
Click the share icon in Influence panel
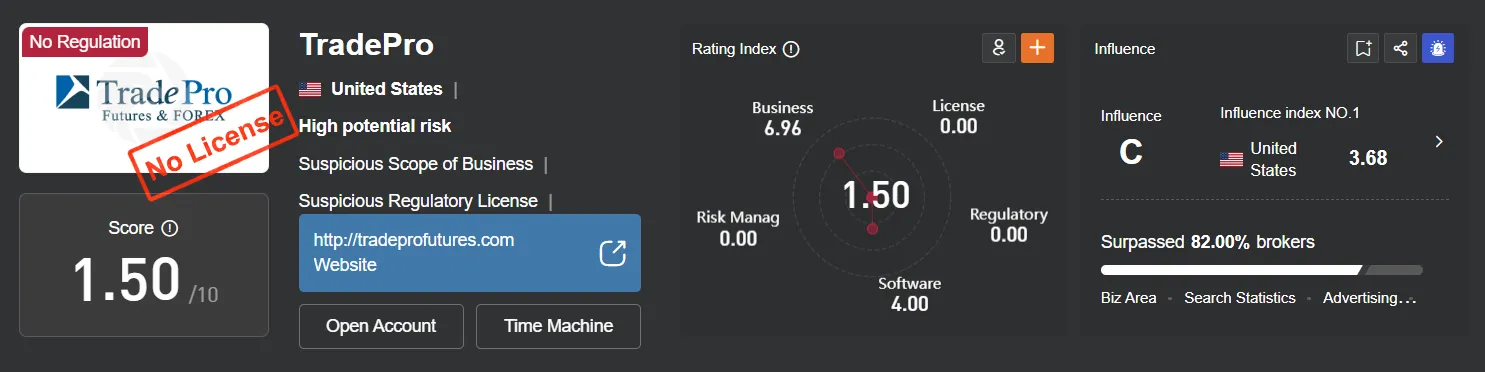(1400, 48)
